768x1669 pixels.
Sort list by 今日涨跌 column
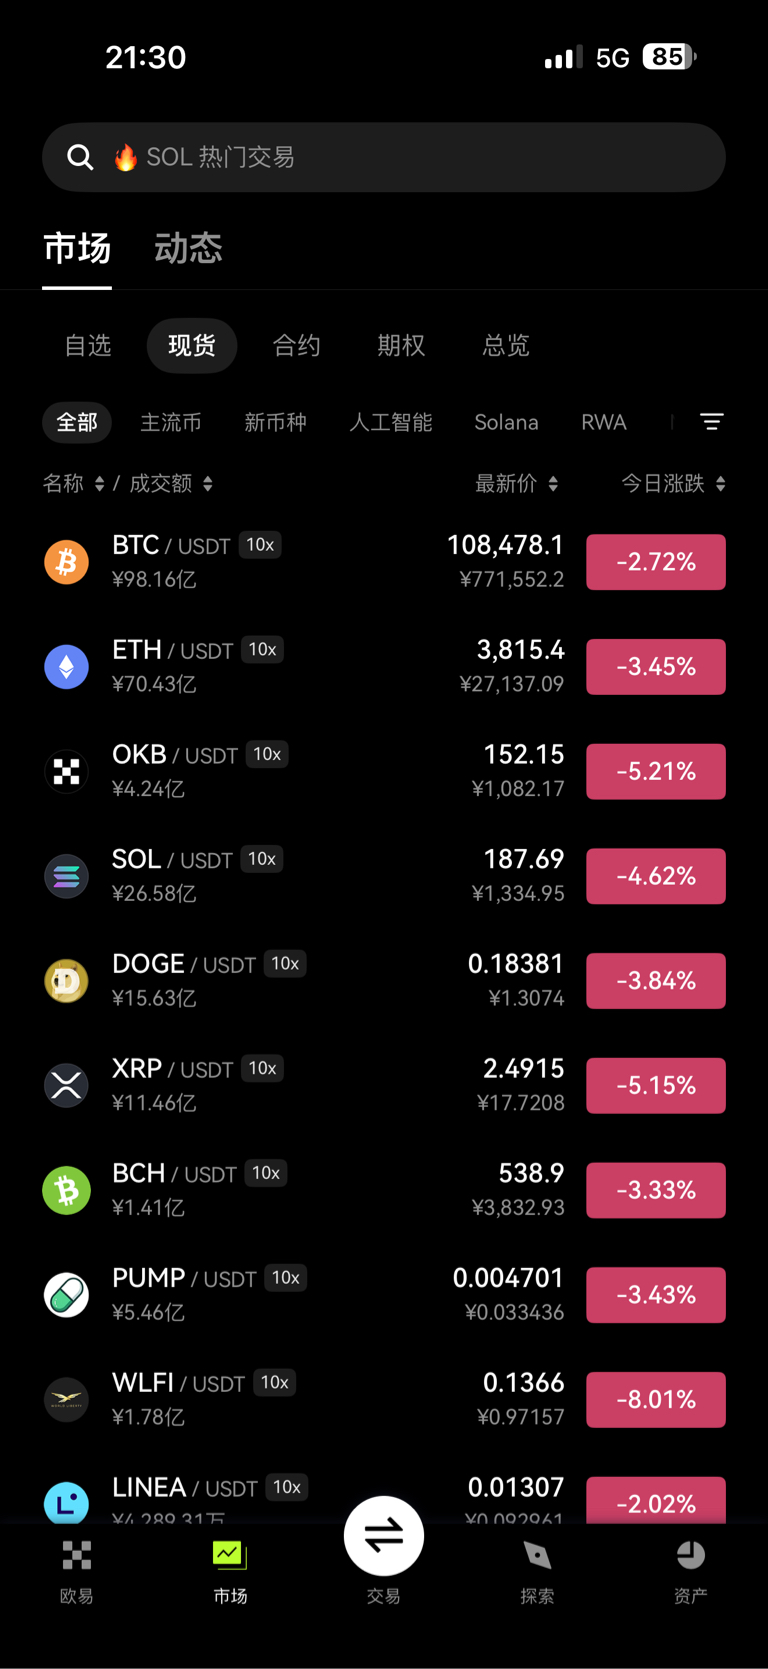[672, 484]
